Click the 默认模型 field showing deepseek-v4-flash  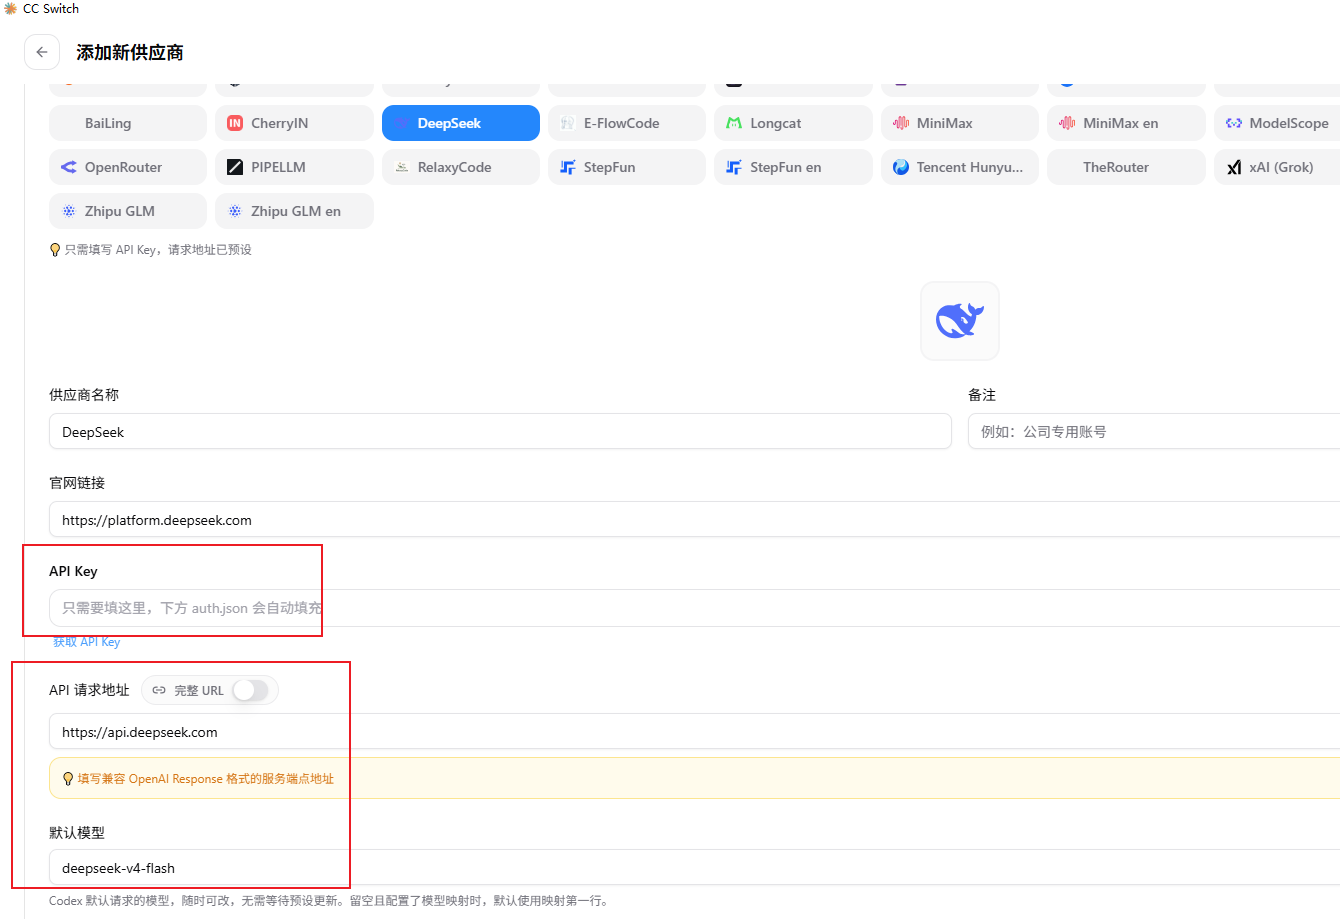(694, 868)
